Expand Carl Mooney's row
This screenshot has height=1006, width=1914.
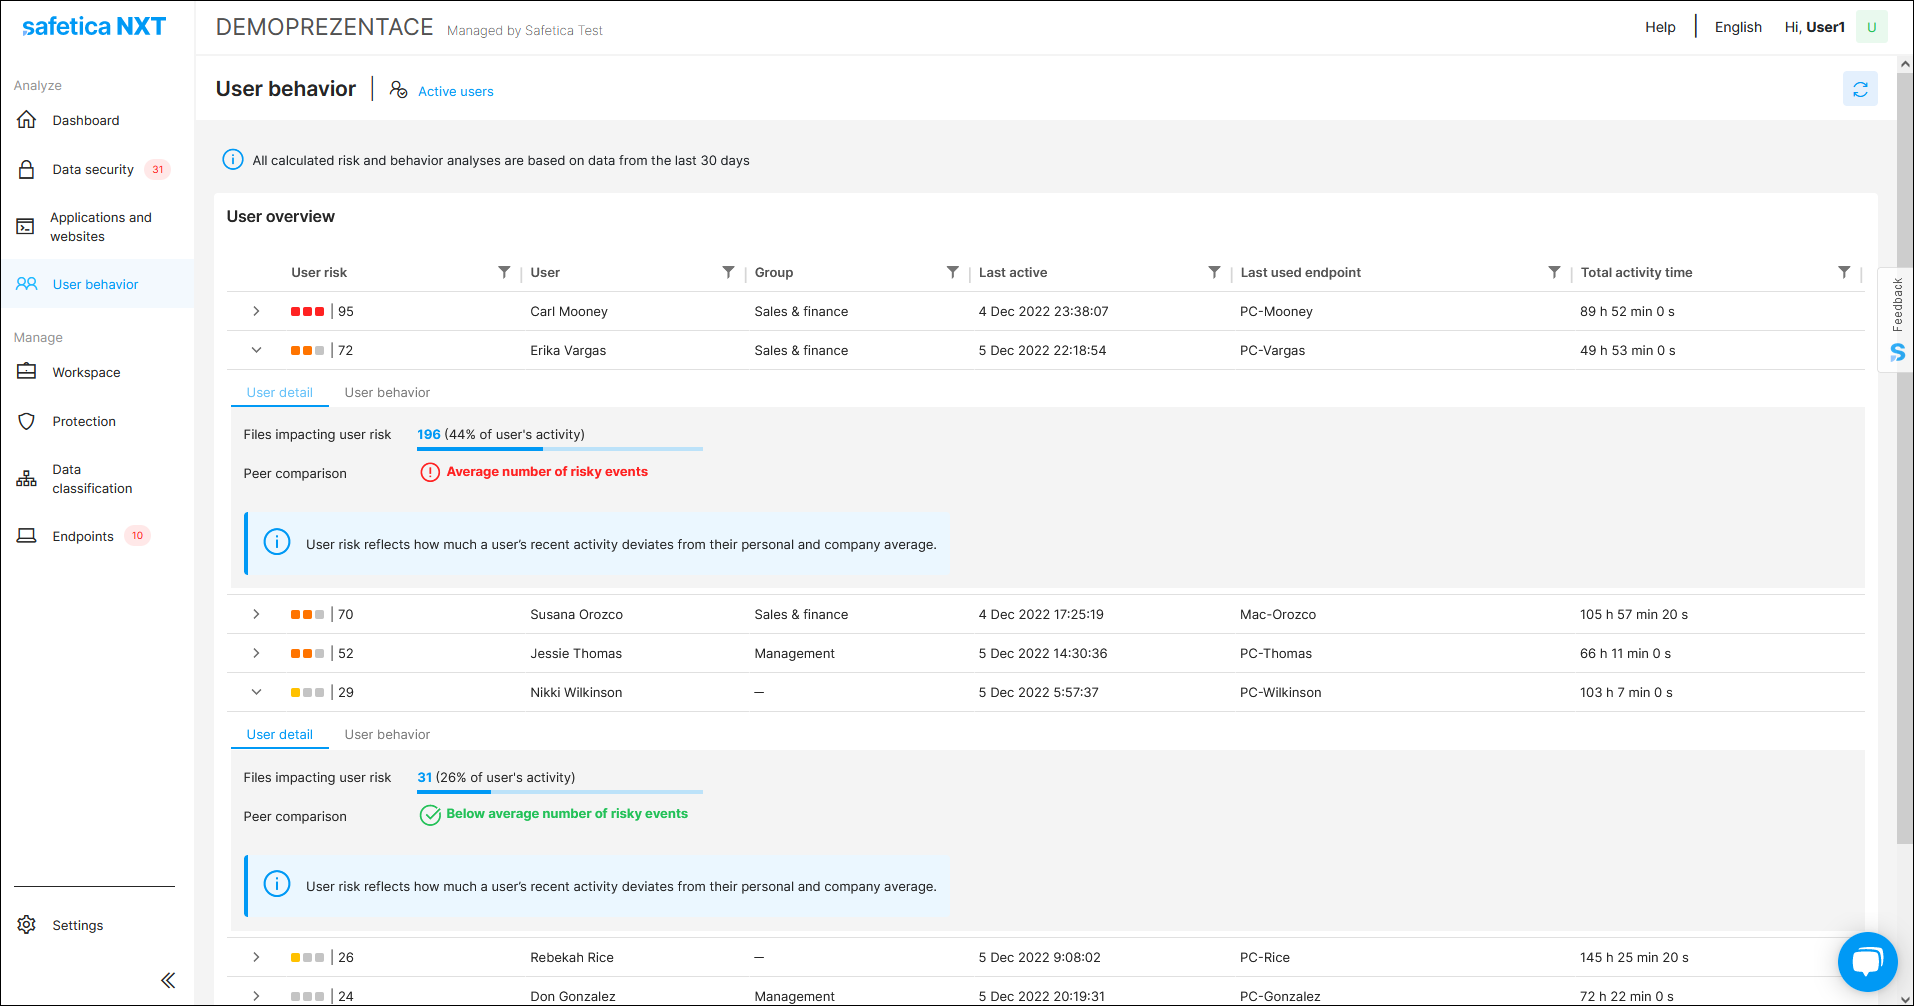256,311
